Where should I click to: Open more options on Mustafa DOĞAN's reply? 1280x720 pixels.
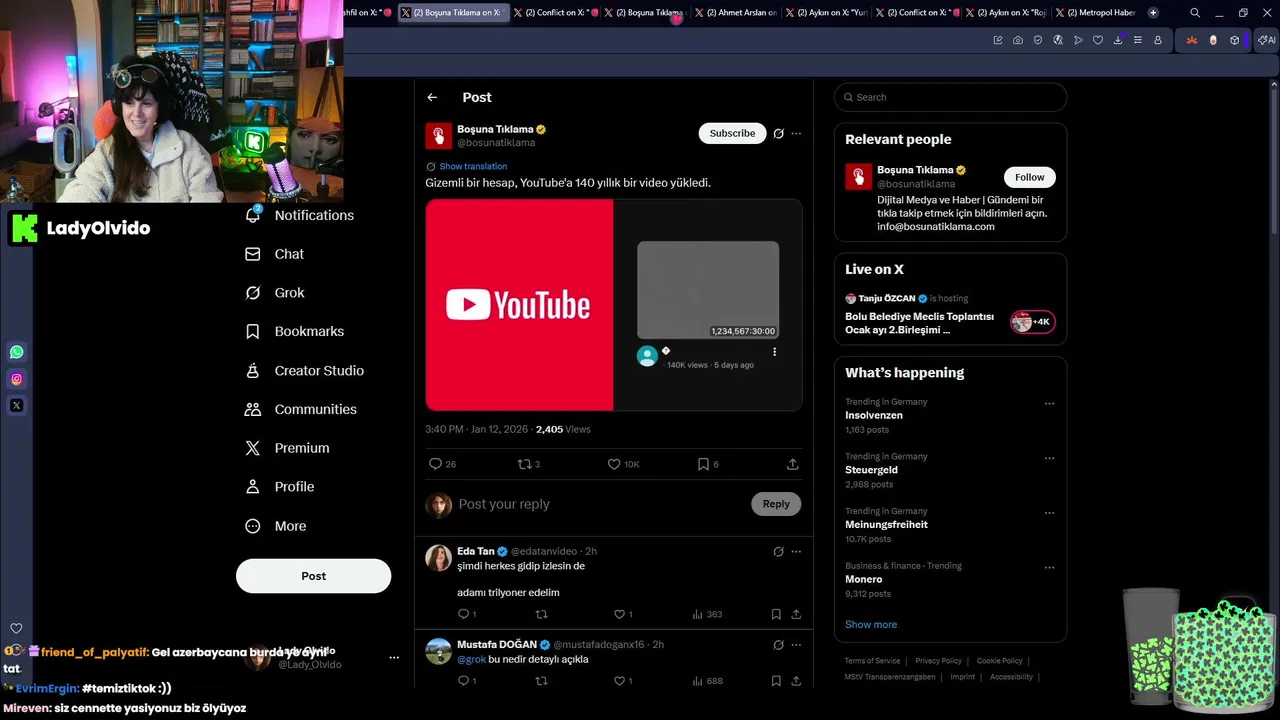pos(796,645)
